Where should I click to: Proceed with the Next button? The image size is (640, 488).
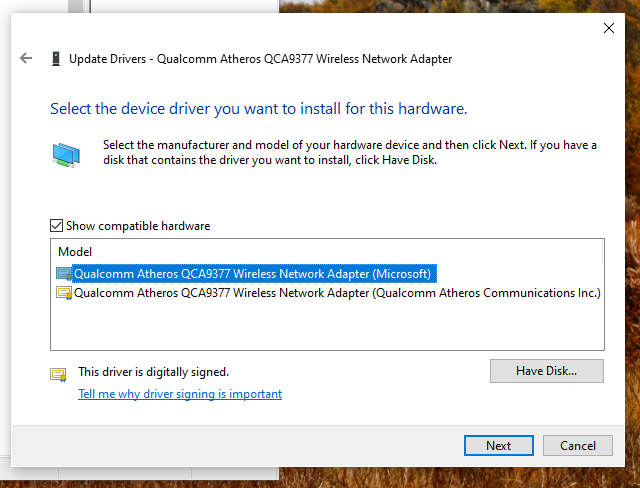pos(498,446)
